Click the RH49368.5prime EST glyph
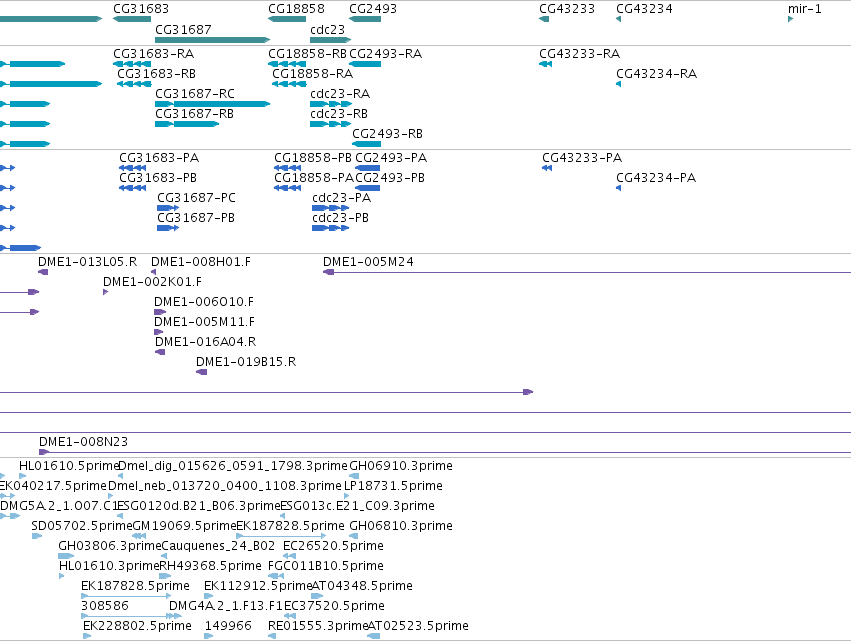 point(165,577)
